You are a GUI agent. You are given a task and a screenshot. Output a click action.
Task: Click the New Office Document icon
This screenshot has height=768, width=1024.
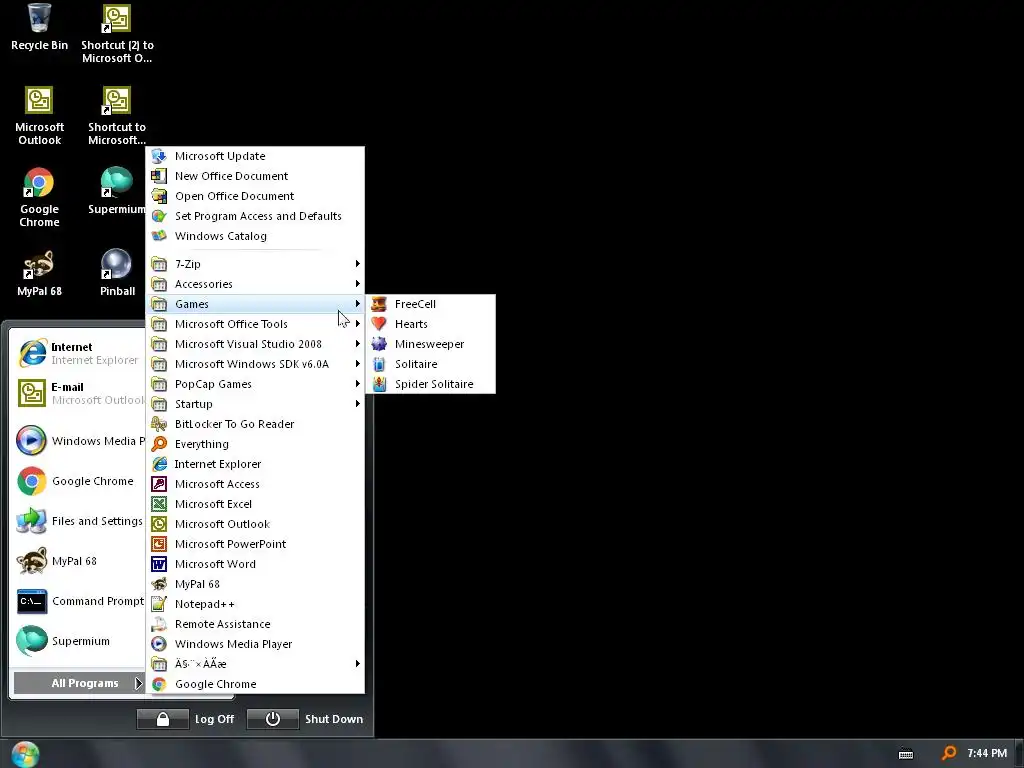tap(159, 176)
